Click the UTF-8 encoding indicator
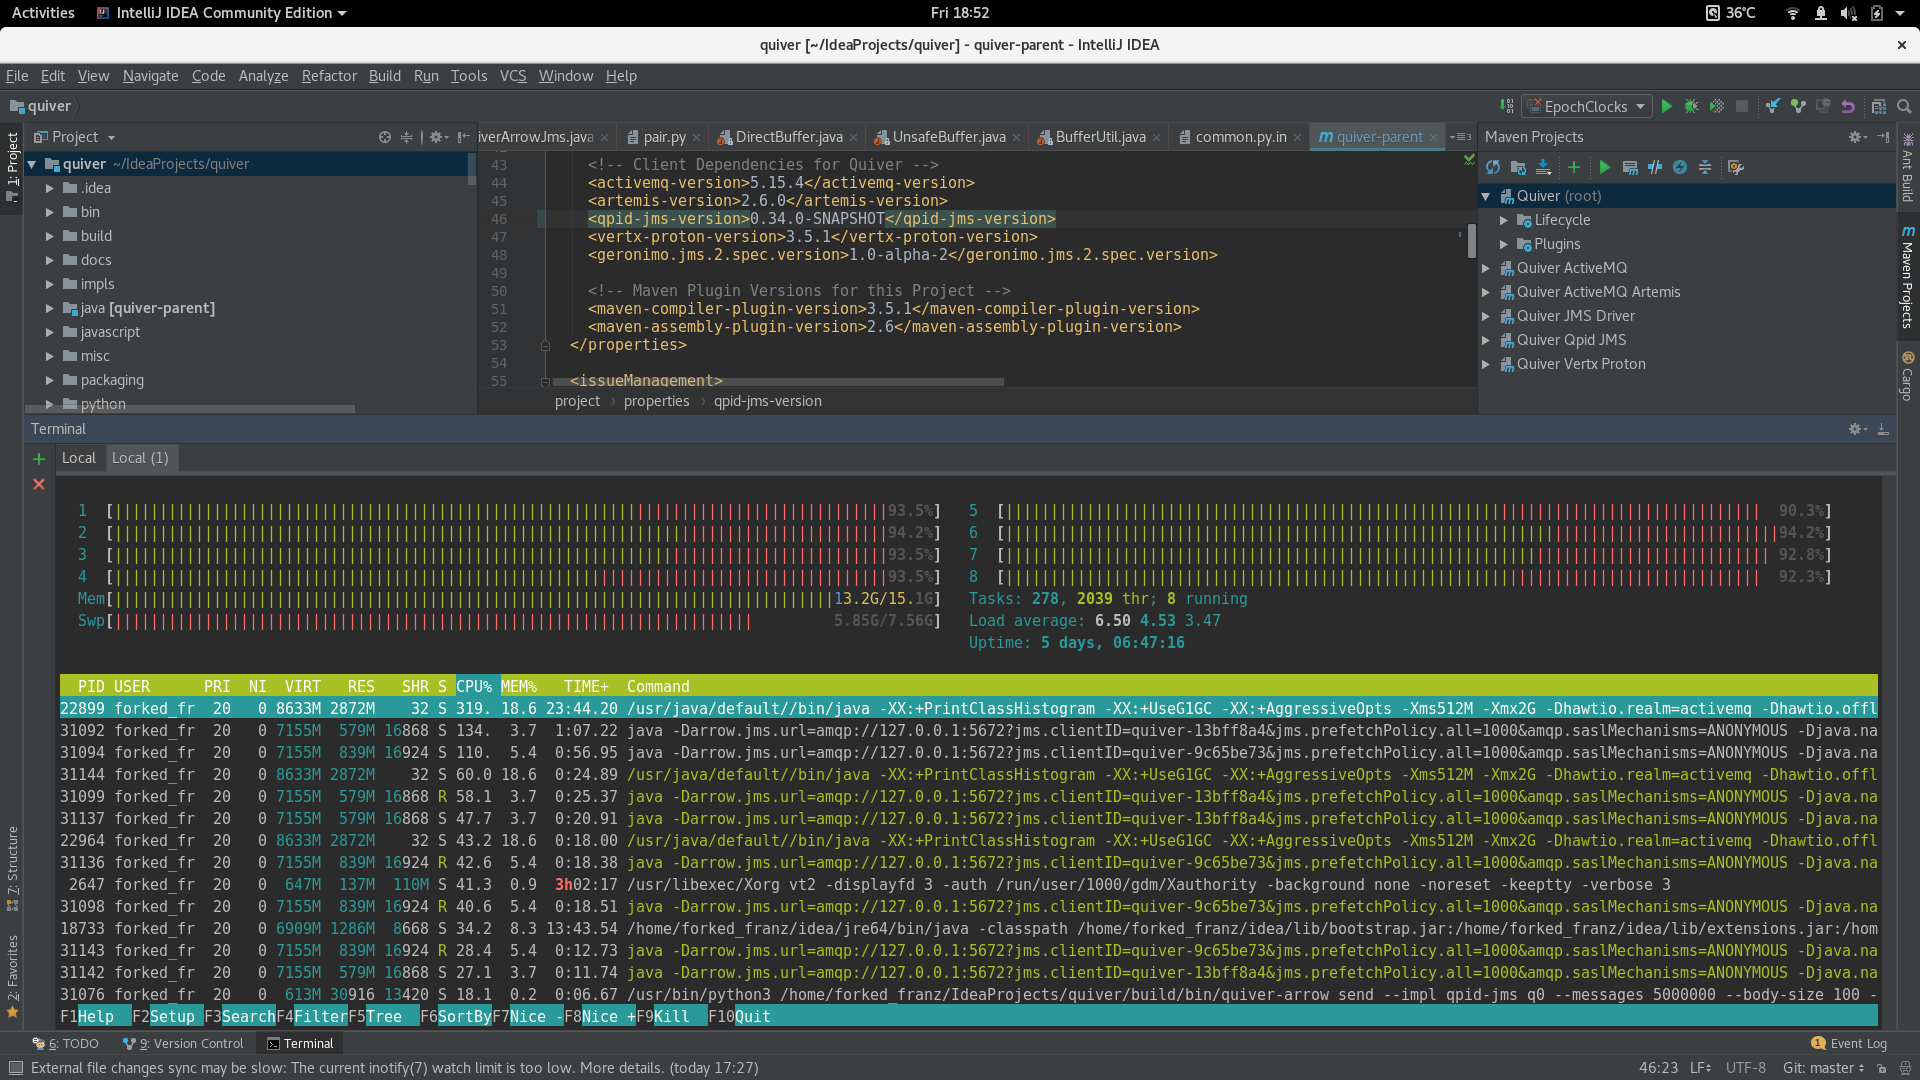 point(1746,1068)
